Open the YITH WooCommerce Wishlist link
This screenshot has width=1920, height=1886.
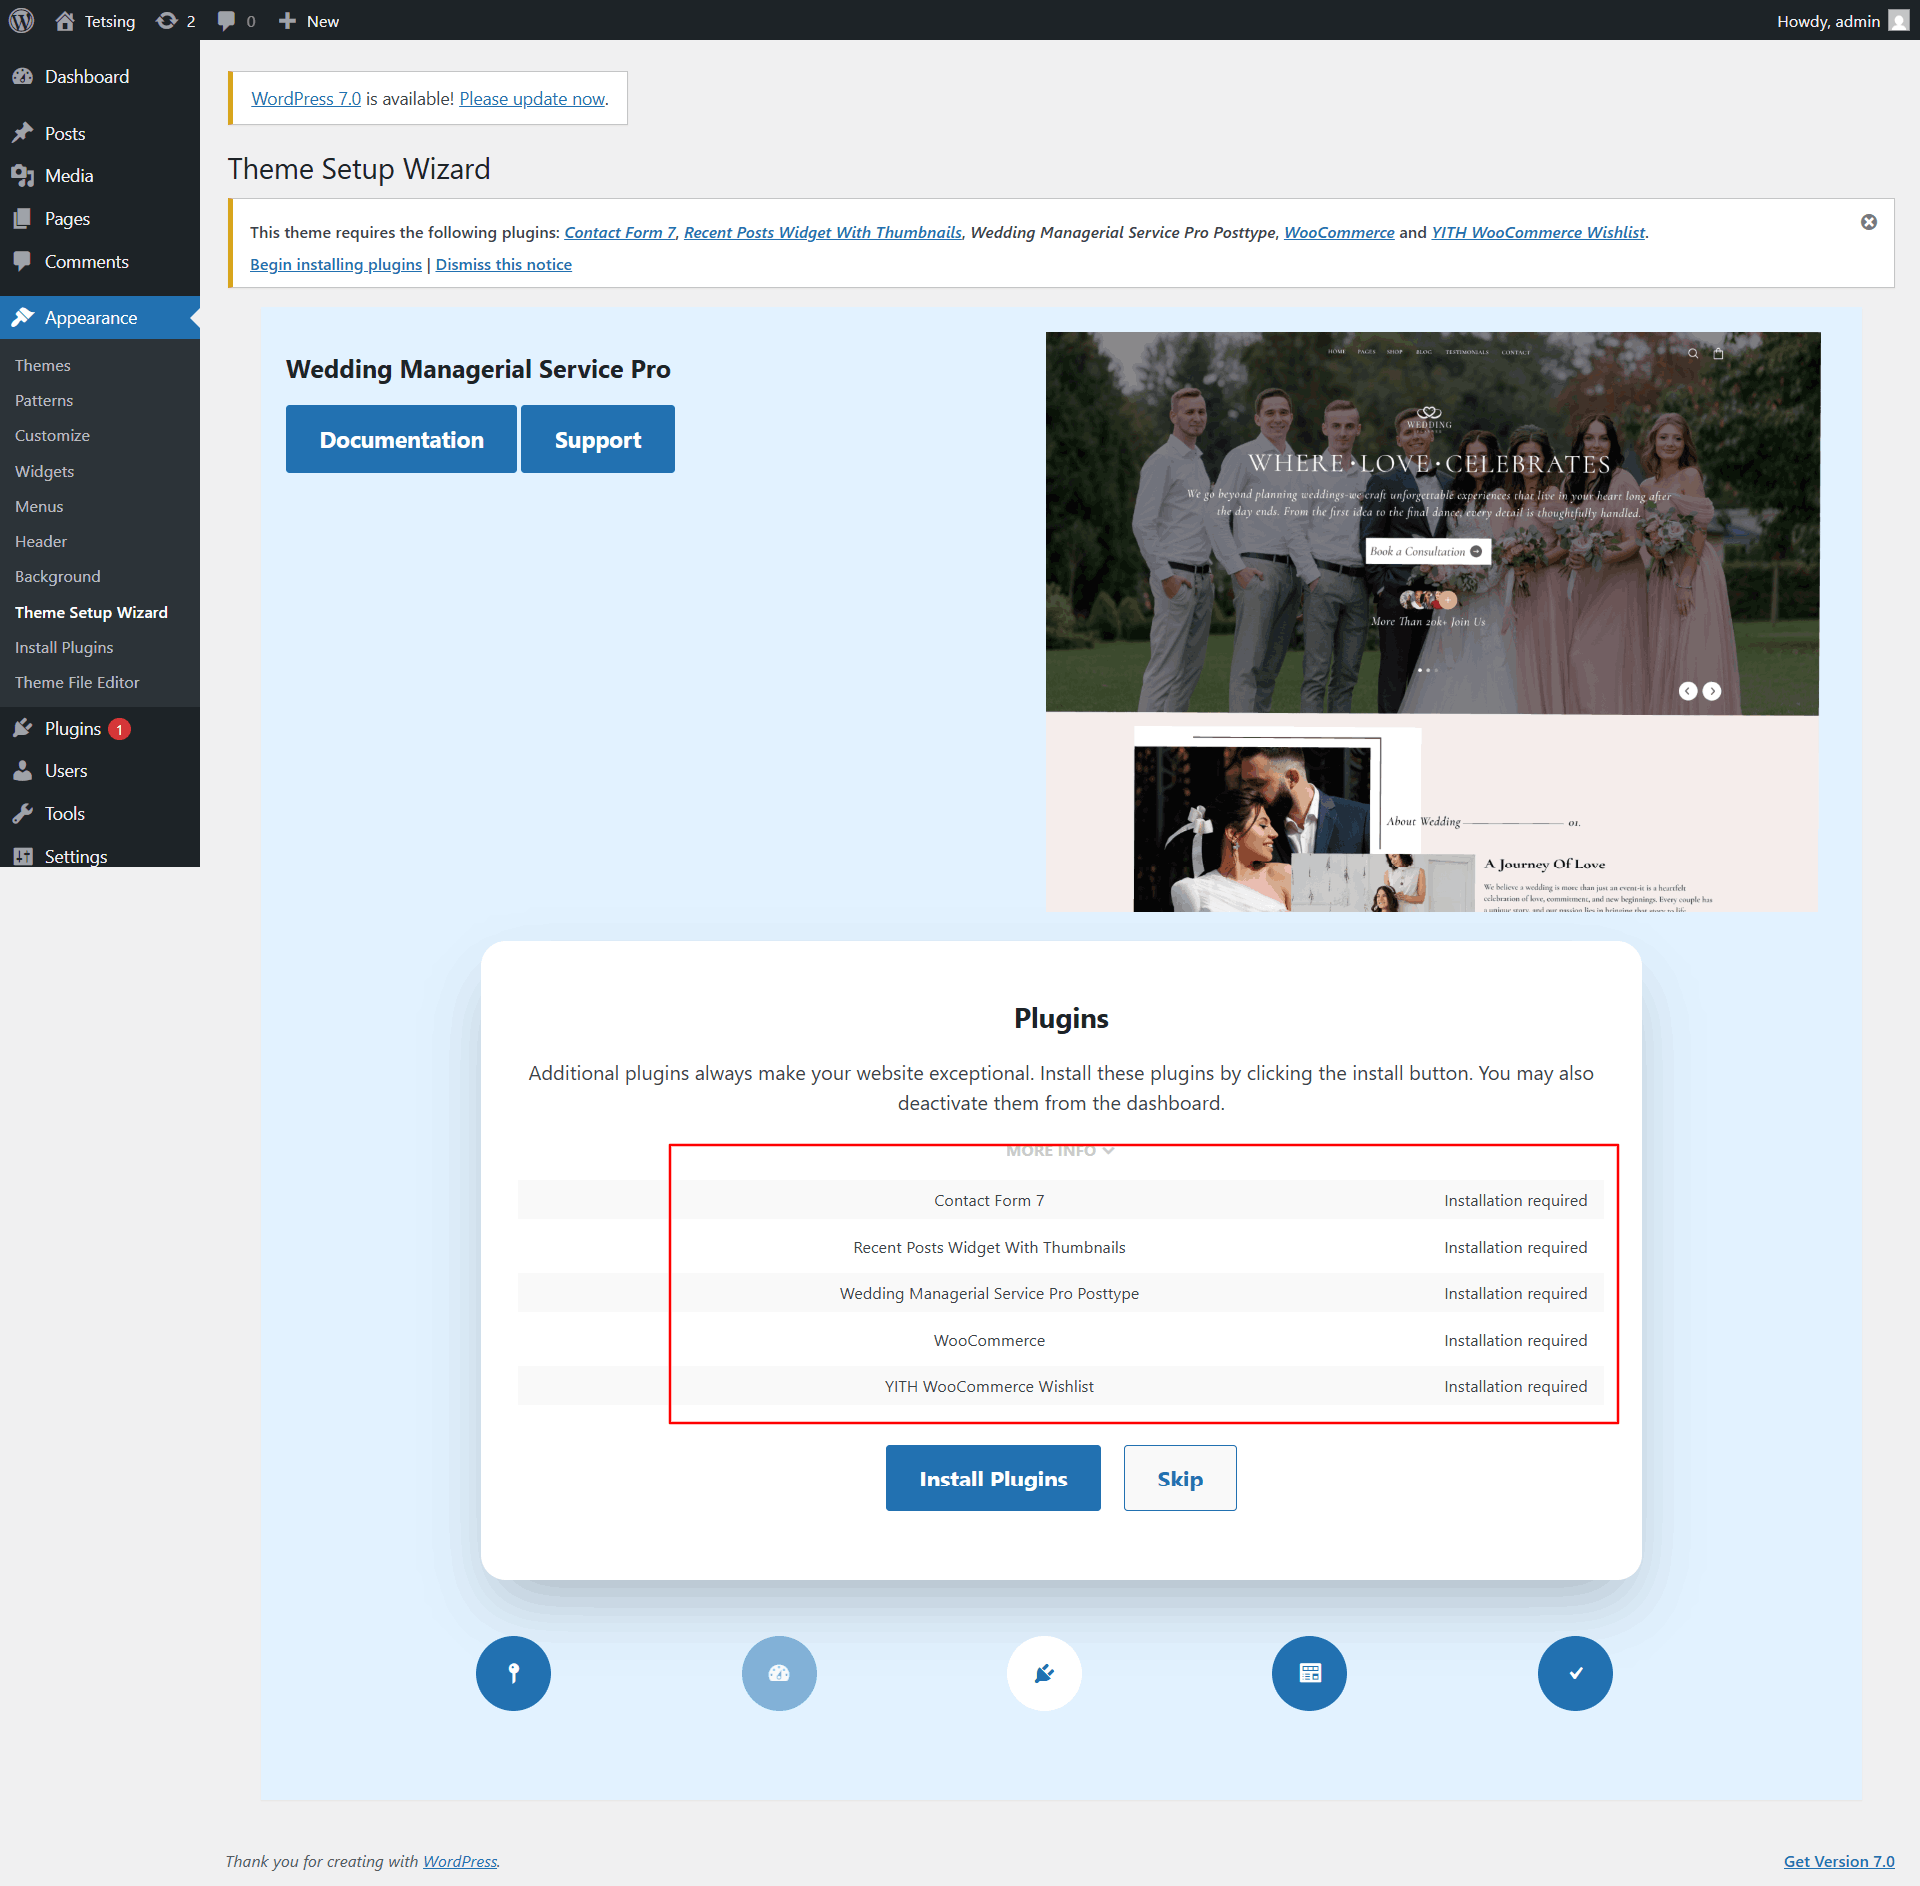[x=1538, y=232]
